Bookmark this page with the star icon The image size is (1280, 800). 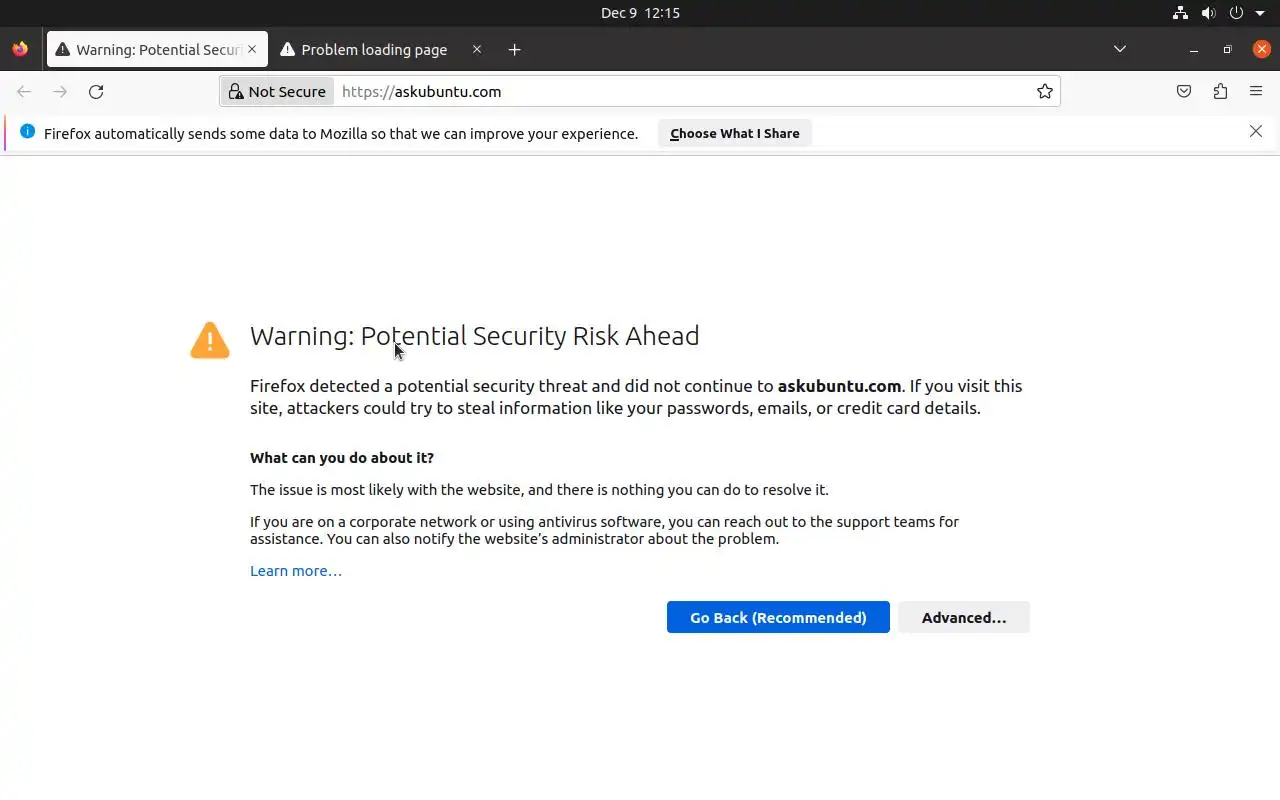tap(1045, 92)
